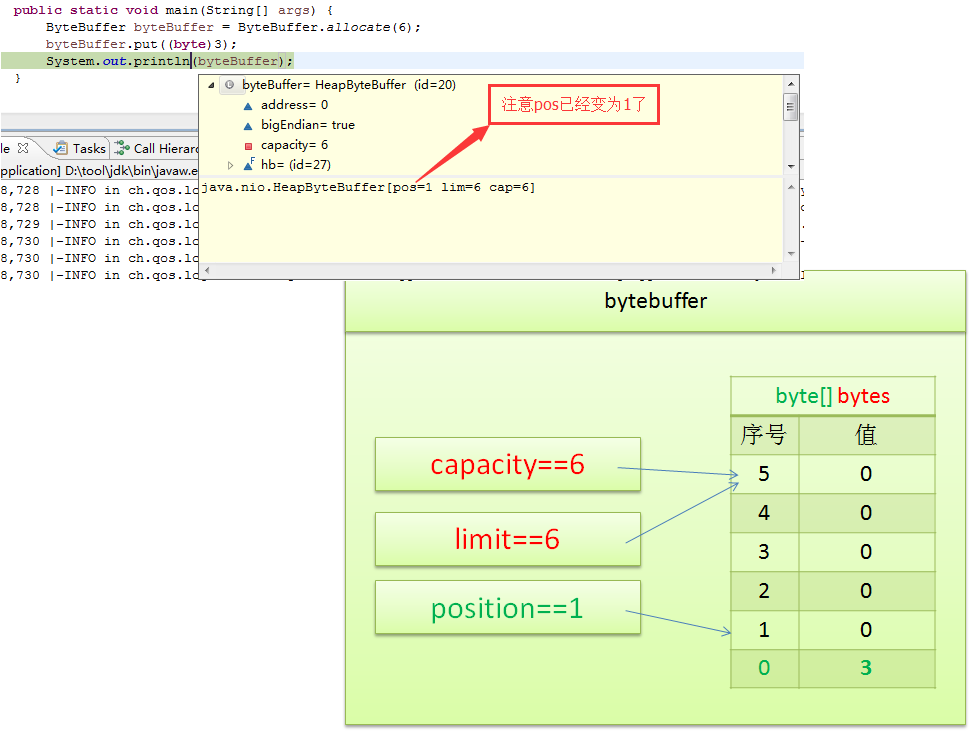Screen dimensions: 972x733
Task: Switch to the Tasks tab
Action: click(88, 148)
